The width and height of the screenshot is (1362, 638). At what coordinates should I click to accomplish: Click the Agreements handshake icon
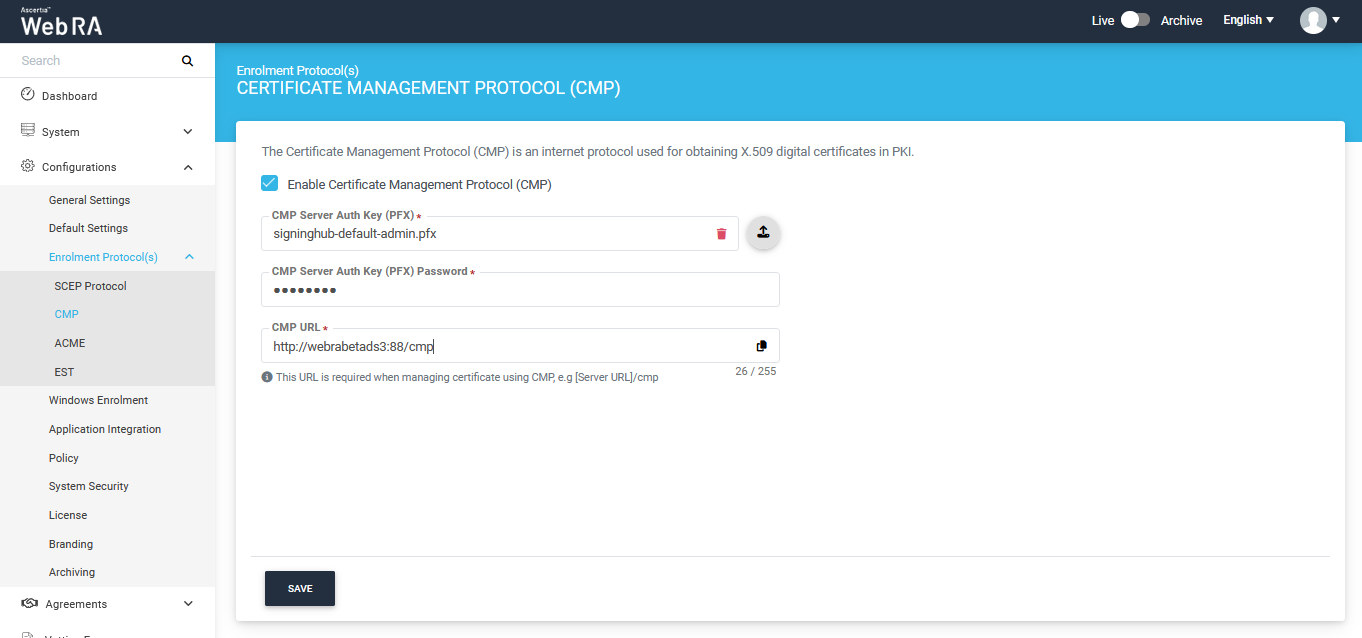point(29,604)
